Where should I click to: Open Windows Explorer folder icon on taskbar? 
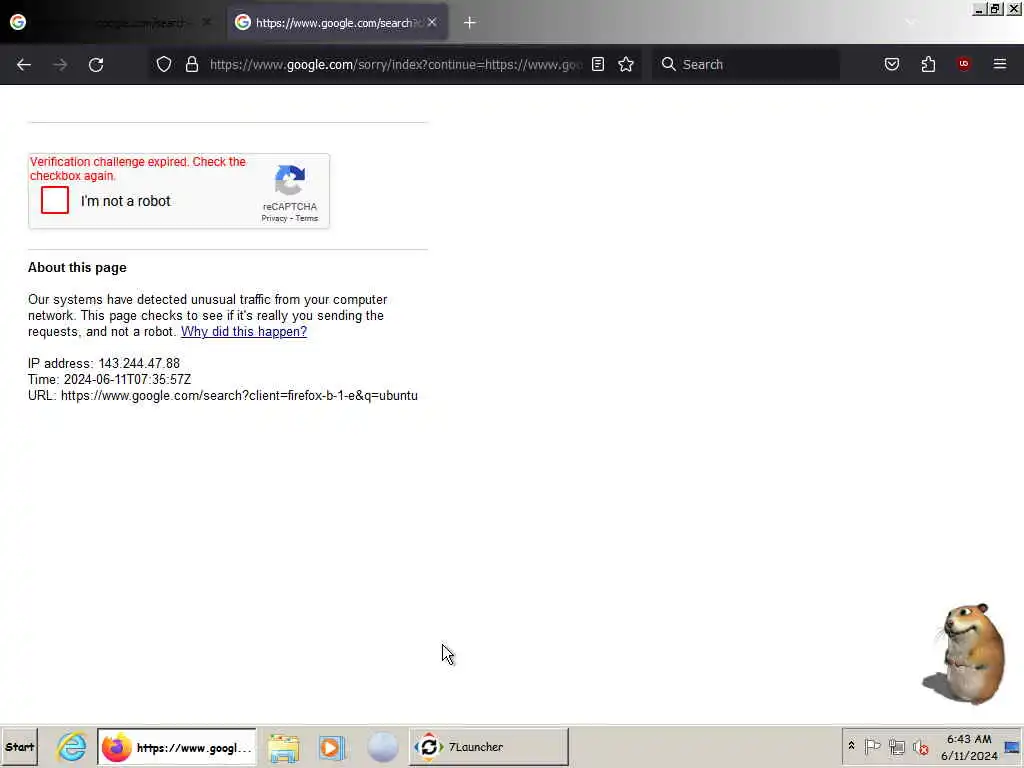[283, 747]
